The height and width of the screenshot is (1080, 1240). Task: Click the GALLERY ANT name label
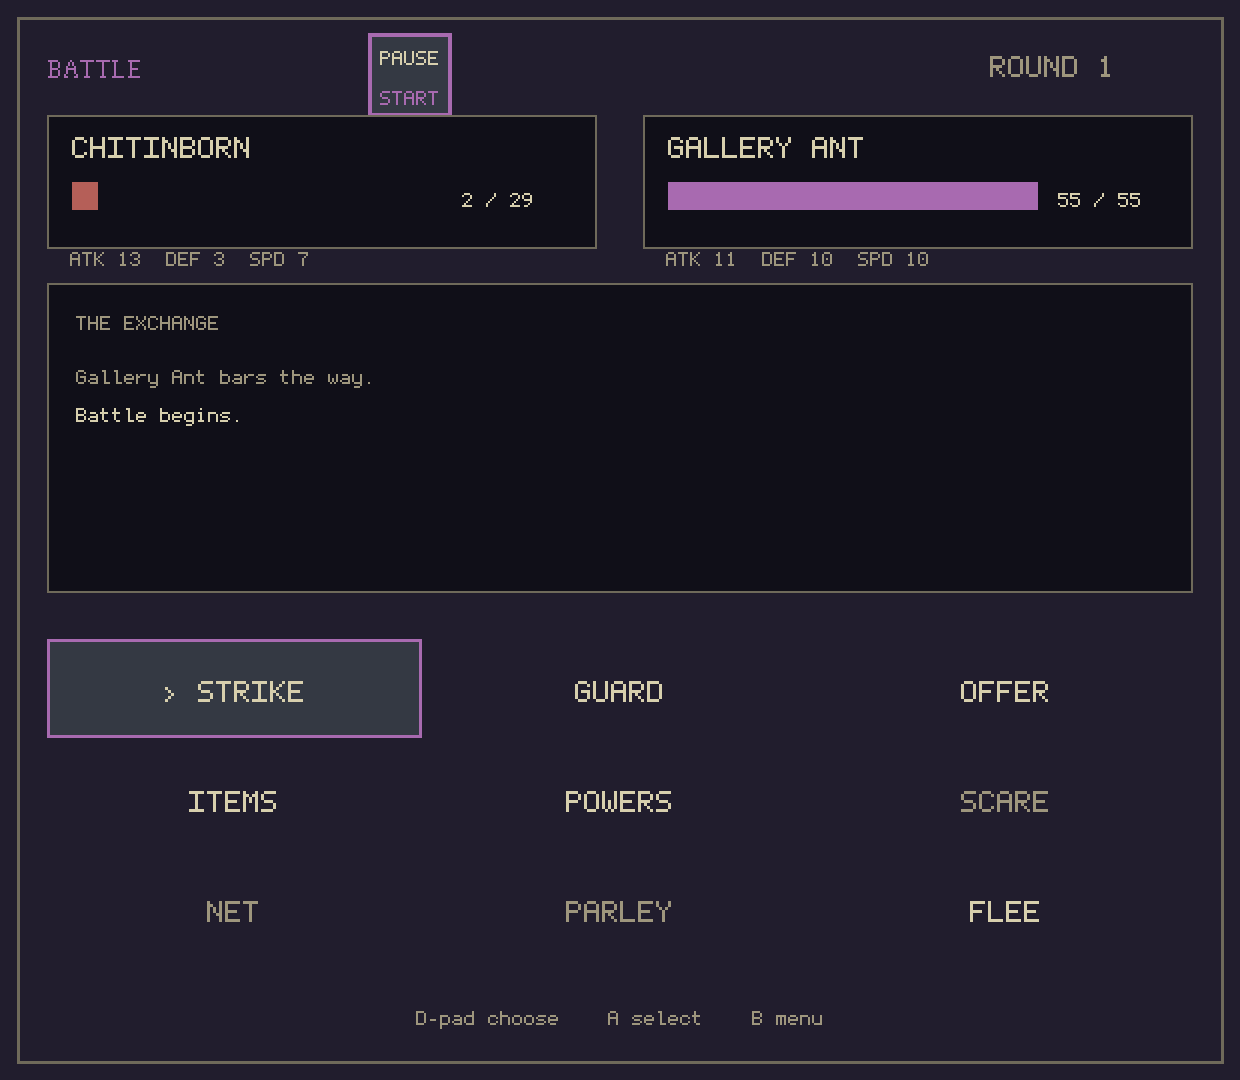point(765,148)
